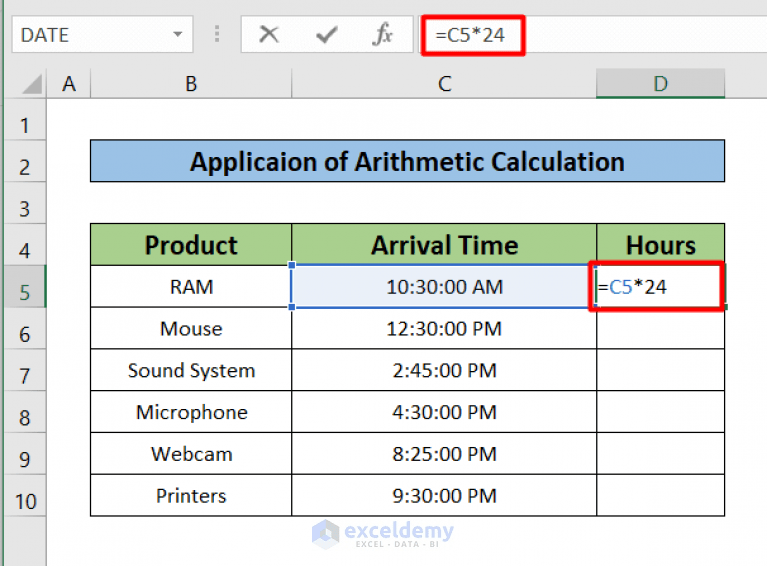
Task: Click the 'Product' header cell
Action: [x=191, y=245]
